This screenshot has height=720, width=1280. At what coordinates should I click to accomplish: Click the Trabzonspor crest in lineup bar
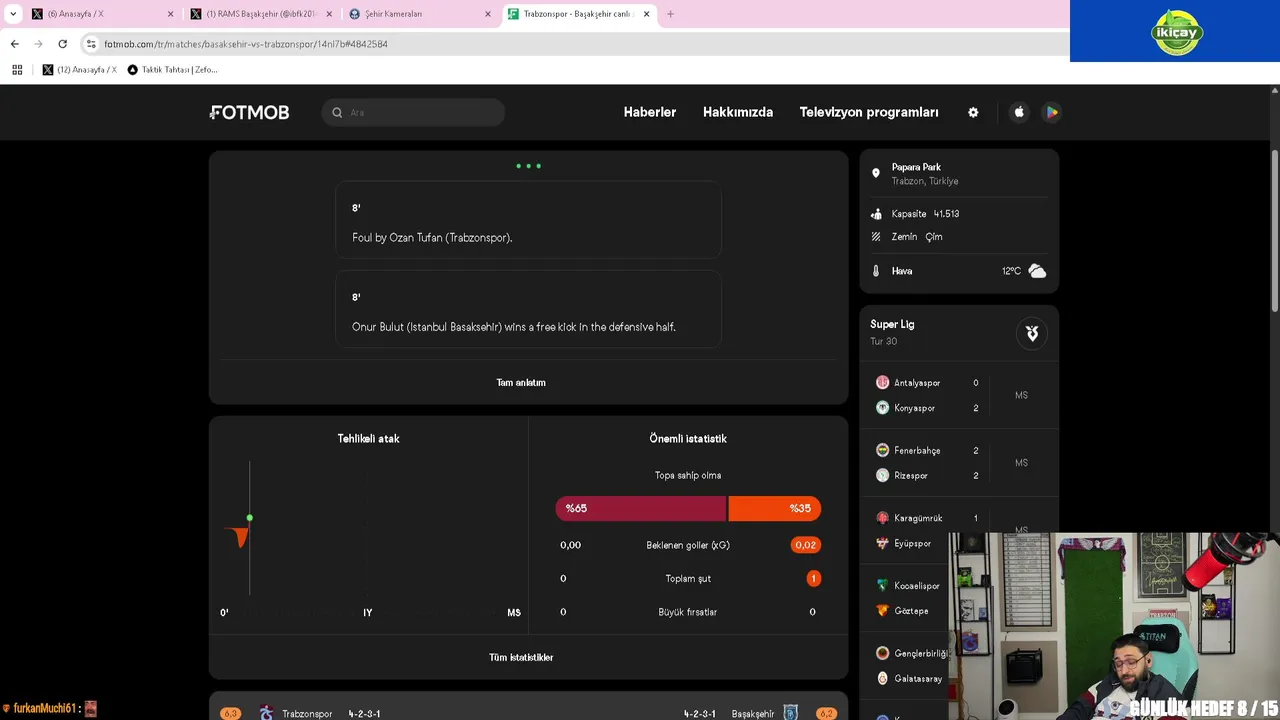tap(266, 713)
